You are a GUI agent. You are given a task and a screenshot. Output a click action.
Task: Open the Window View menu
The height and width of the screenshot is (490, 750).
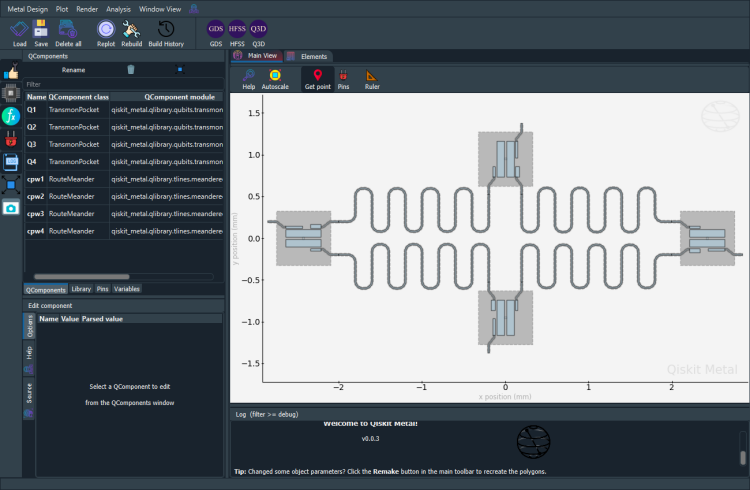coord(160,9)
